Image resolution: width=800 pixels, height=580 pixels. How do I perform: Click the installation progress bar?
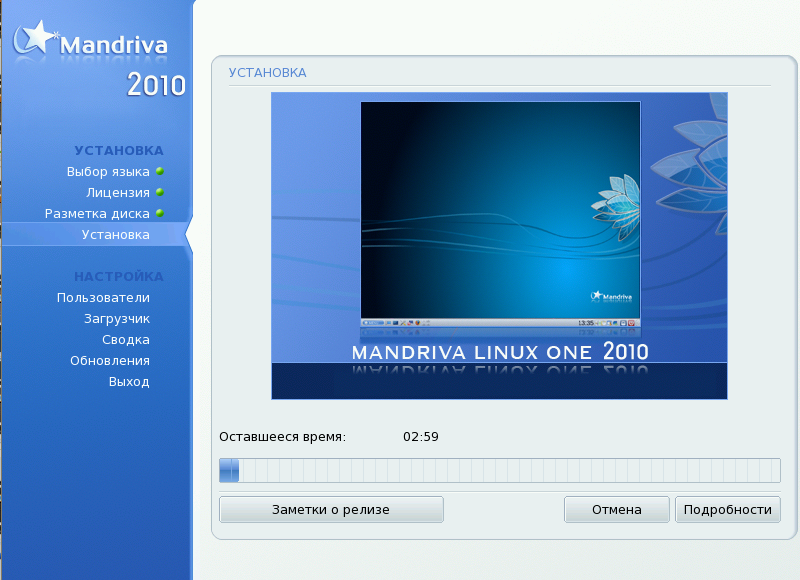click(x=500, y=470)
